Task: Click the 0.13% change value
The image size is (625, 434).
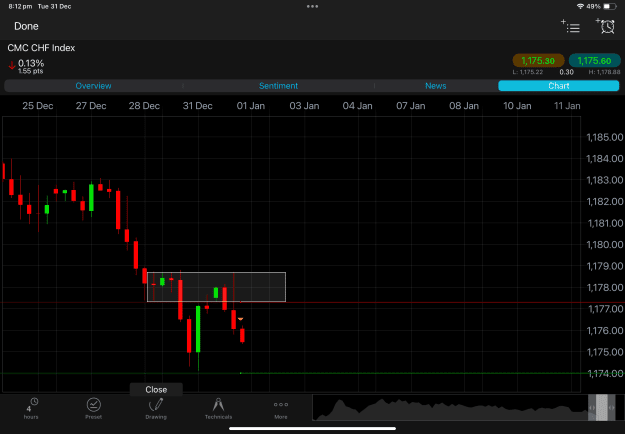Action: (31, 63)
